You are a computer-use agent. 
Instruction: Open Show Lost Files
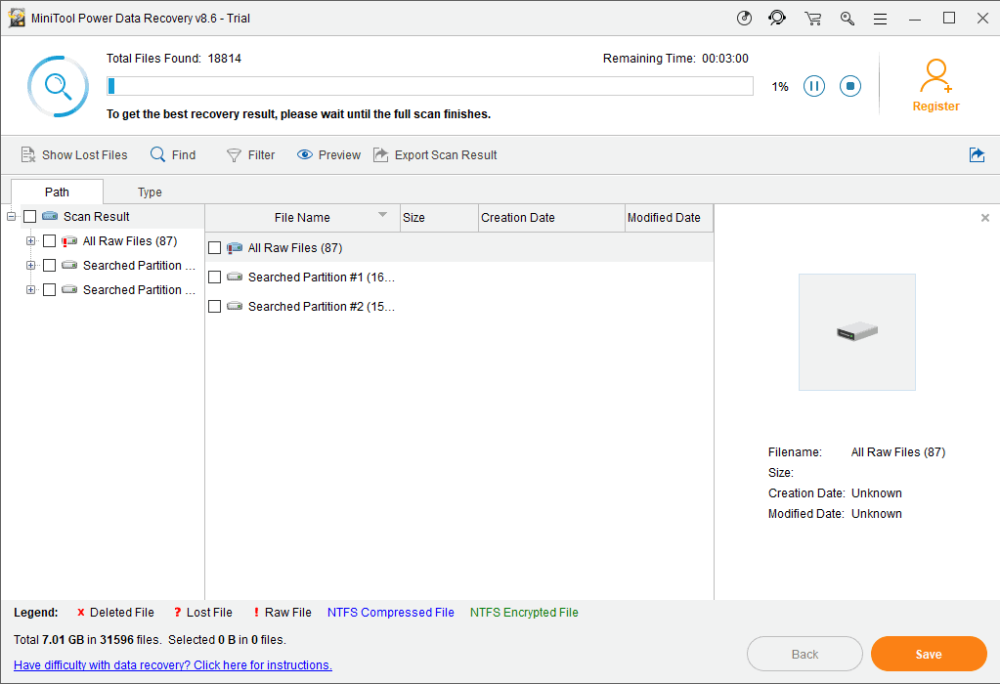tap(74, 155)
